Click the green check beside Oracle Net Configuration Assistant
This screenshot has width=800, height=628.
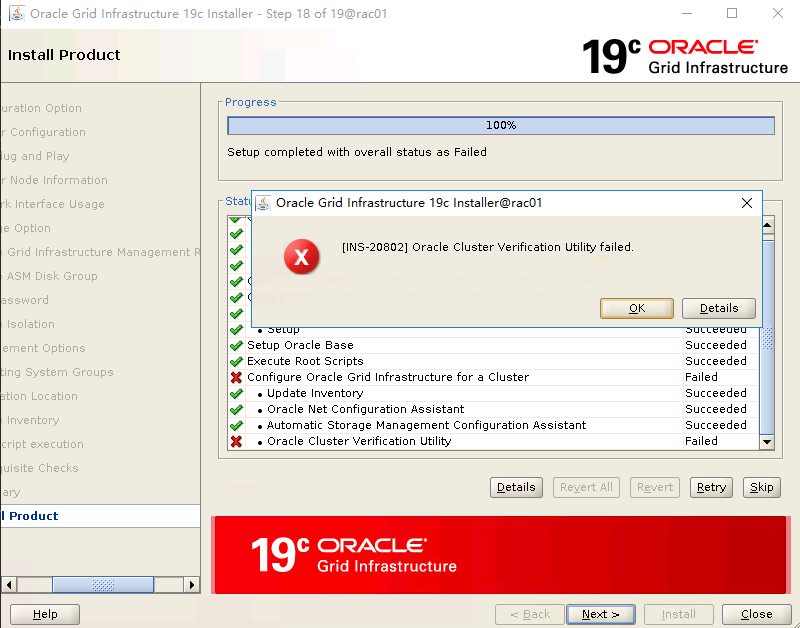point(236,409)
